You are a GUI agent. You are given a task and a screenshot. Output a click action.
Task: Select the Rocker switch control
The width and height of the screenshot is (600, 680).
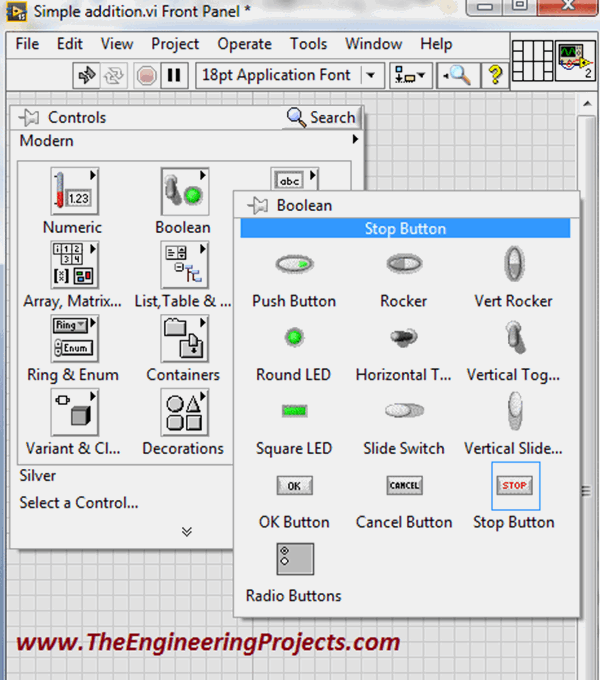pyautogui.click(x=404, y=265)
